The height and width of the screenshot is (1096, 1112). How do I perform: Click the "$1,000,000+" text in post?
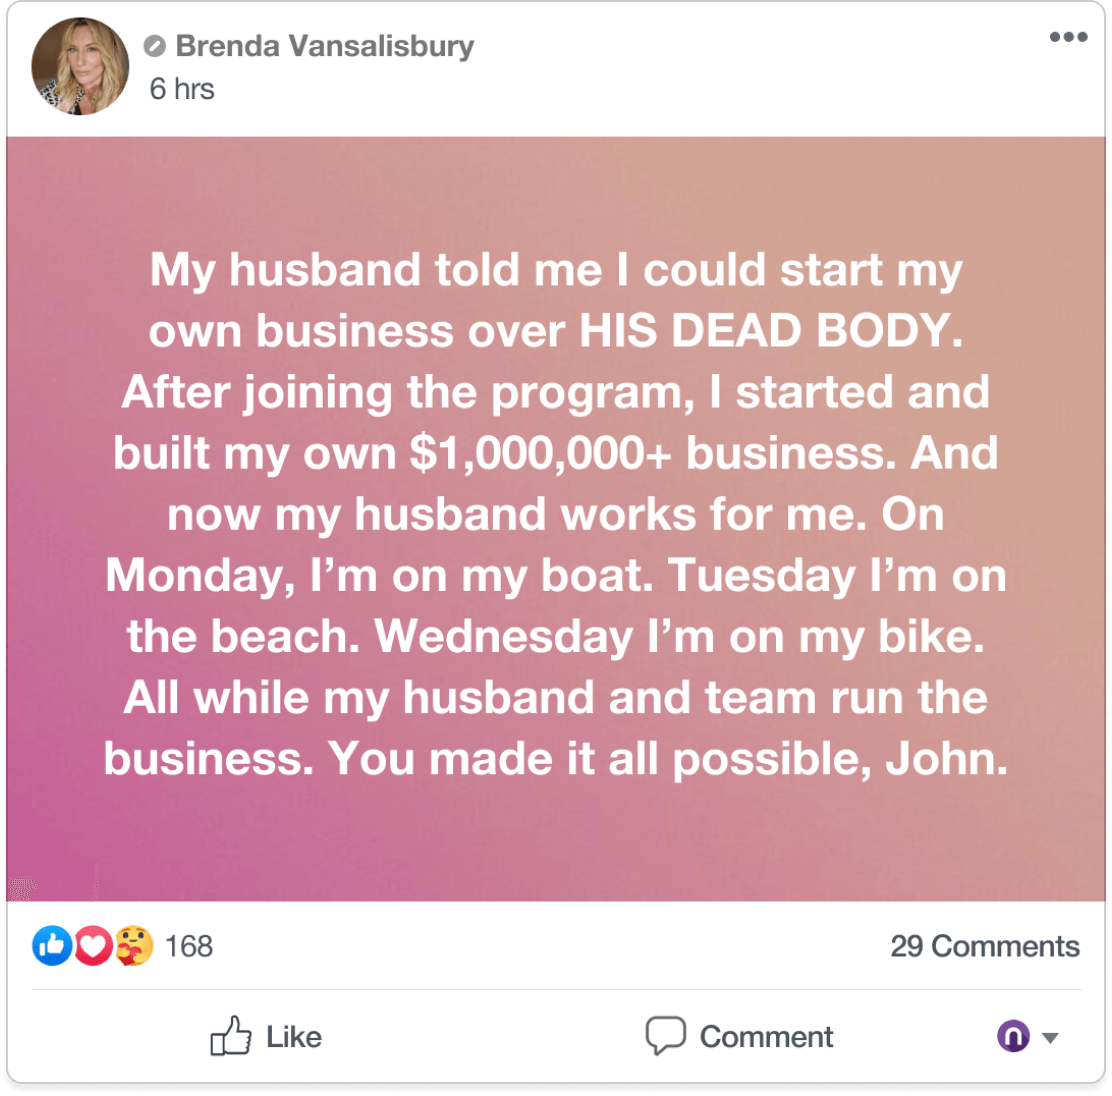click(x=540, y=453)
